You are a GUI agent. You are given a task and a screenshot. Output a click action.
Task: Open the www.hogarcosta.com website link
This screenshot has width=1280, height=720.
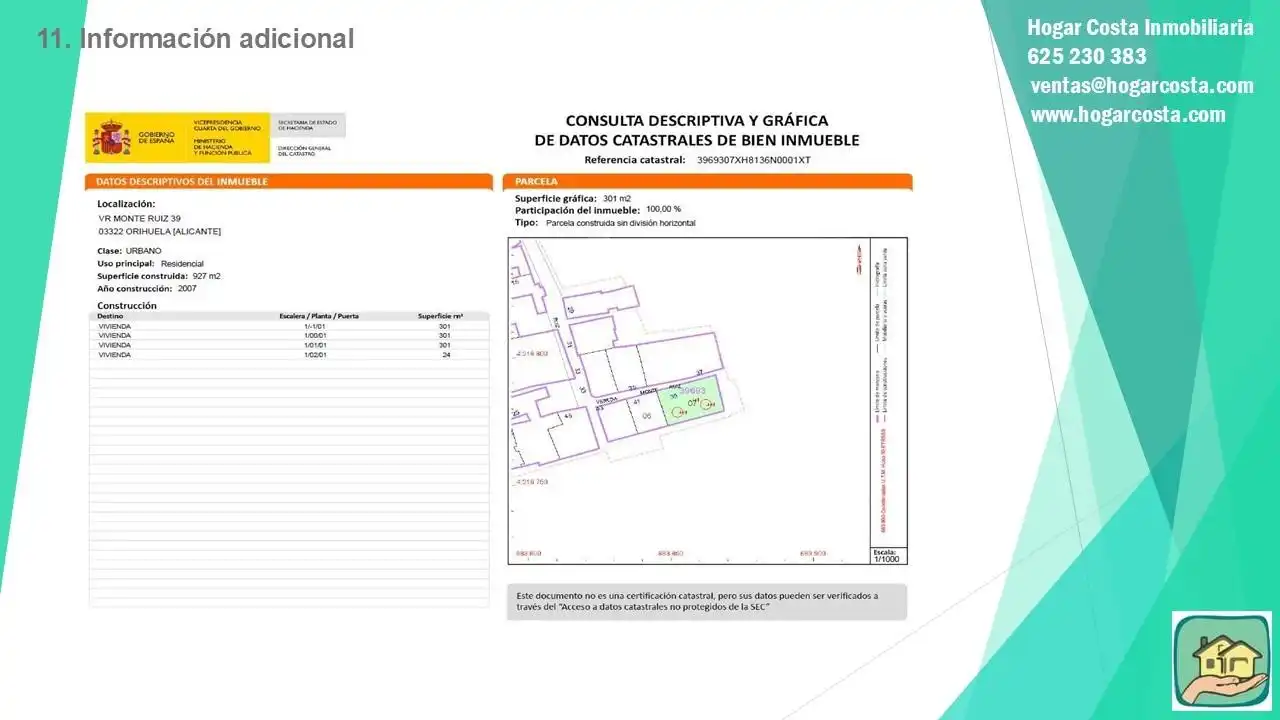point(1128,114)
